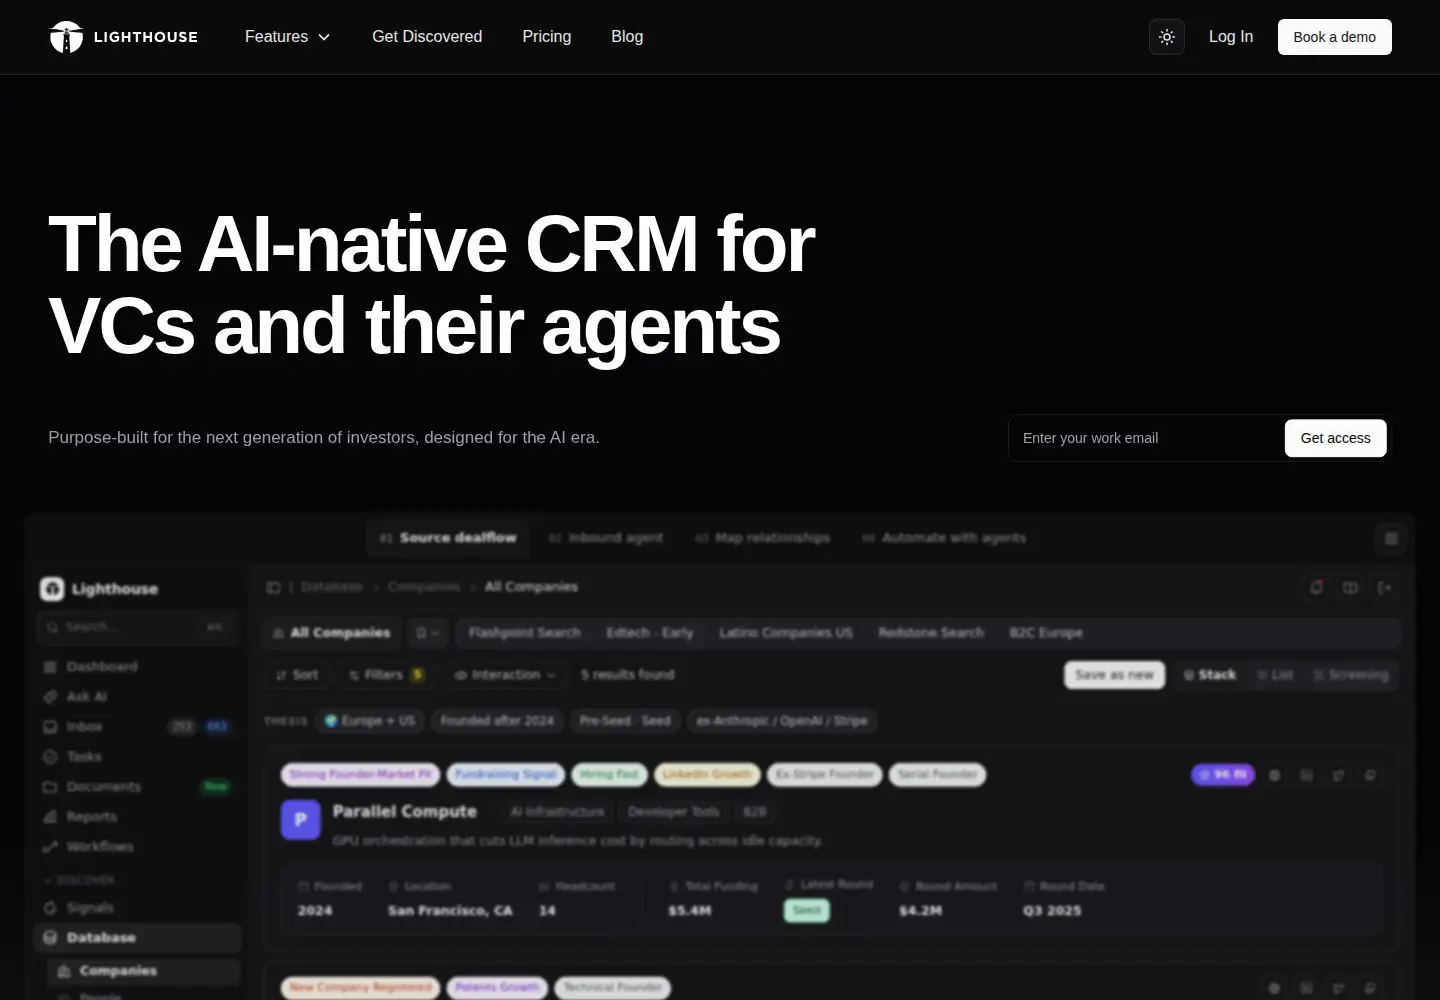
Task: Click the Get access button
Action: pos(1336,438)
